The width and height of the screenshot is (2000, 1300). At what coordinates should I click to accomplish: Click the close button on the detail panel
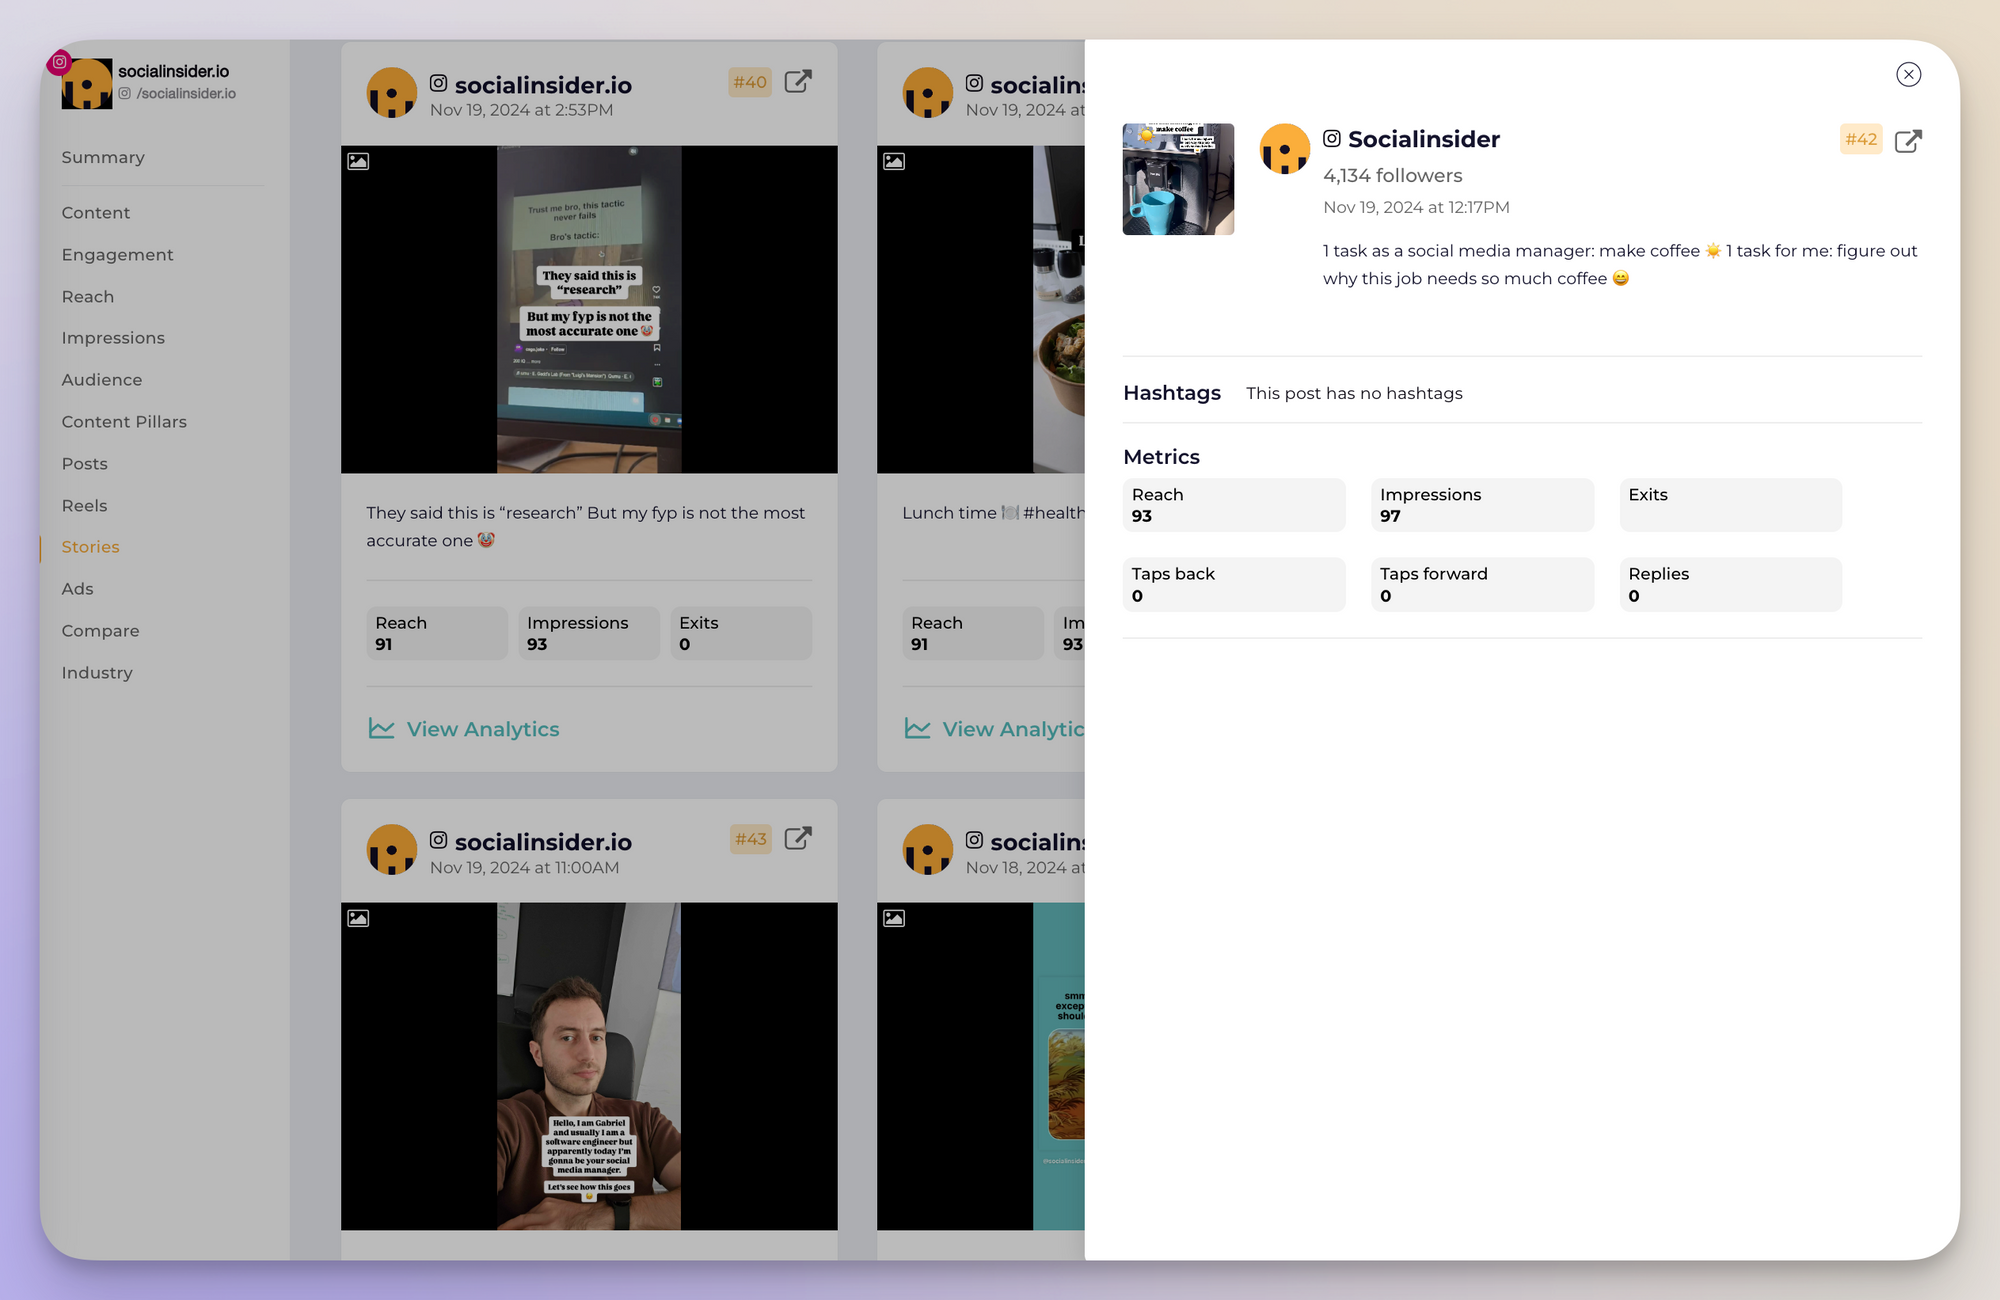1908,73
